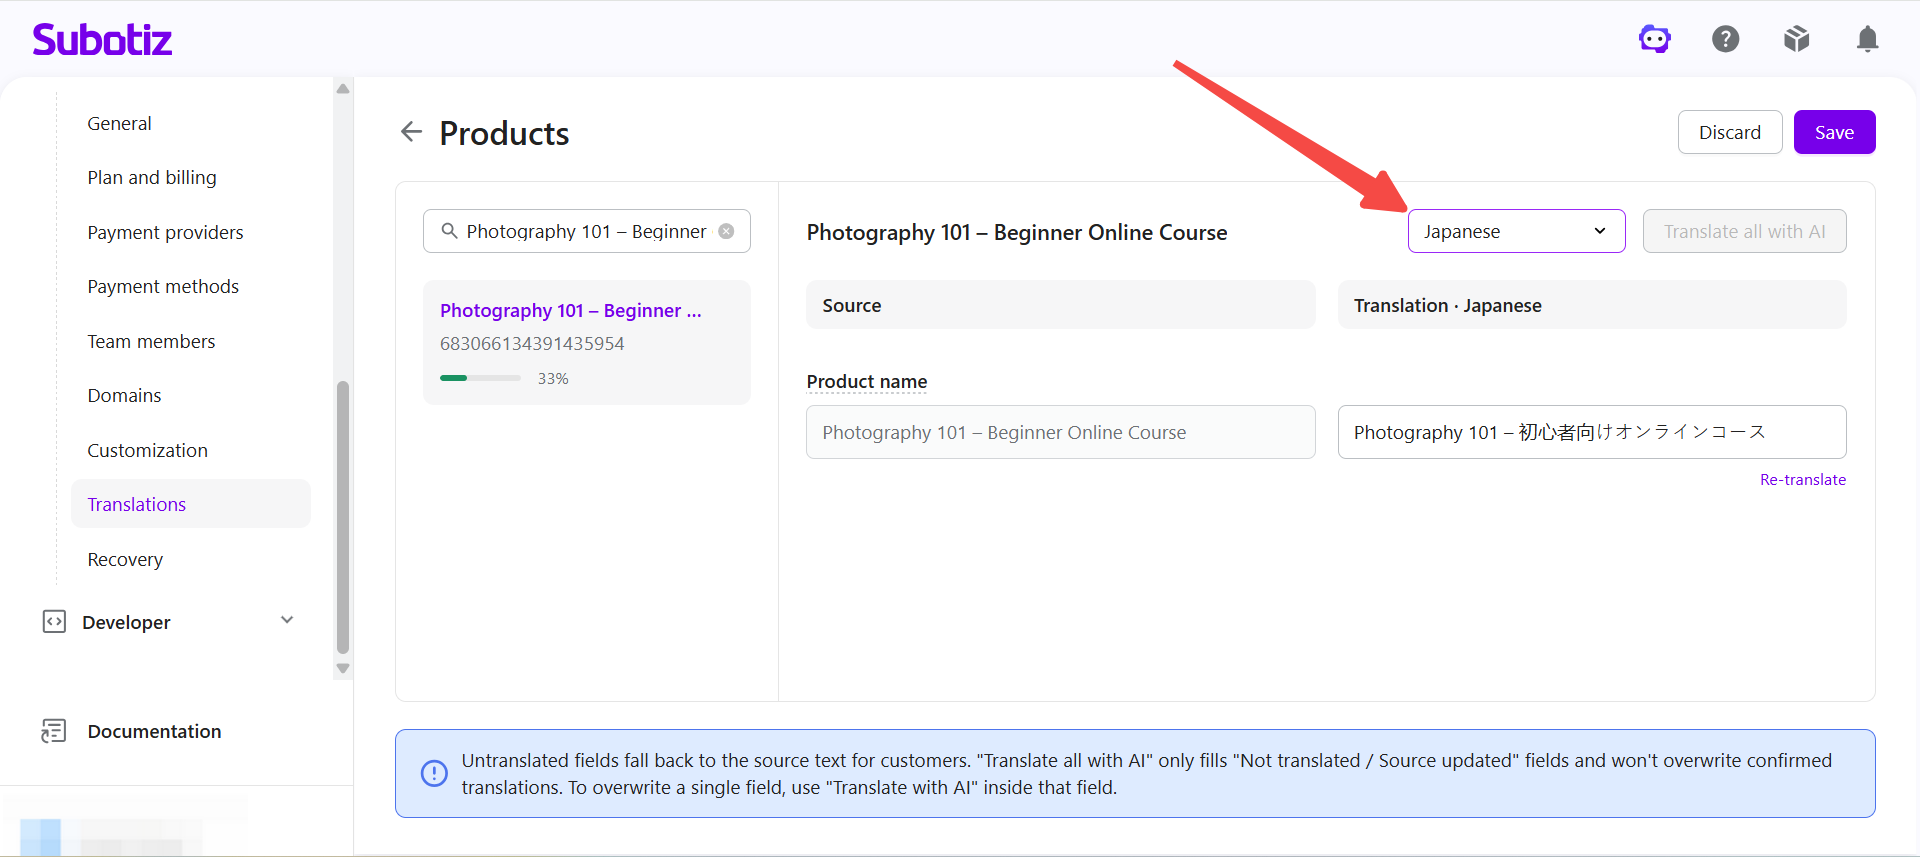Click the Developer code icon

coord(54,622)
